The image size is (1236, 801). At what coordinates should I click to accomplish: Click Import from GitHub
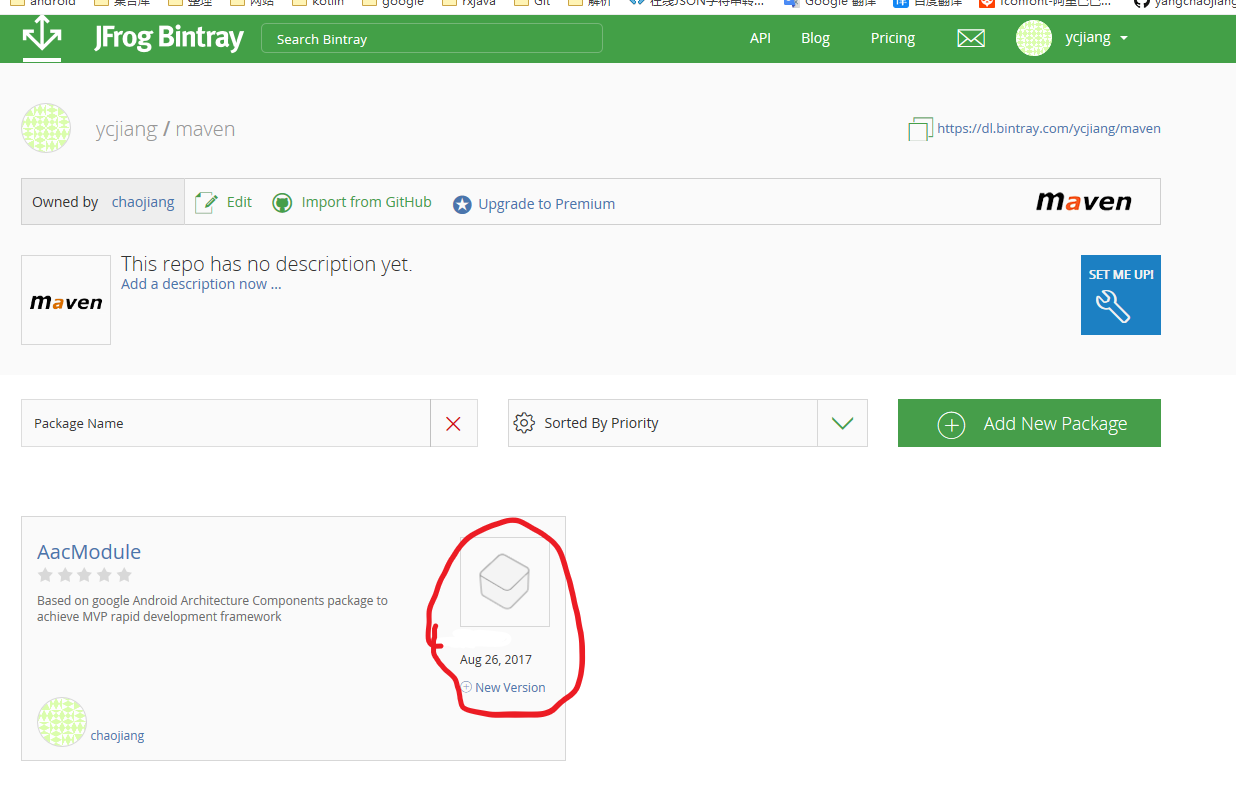366,202
